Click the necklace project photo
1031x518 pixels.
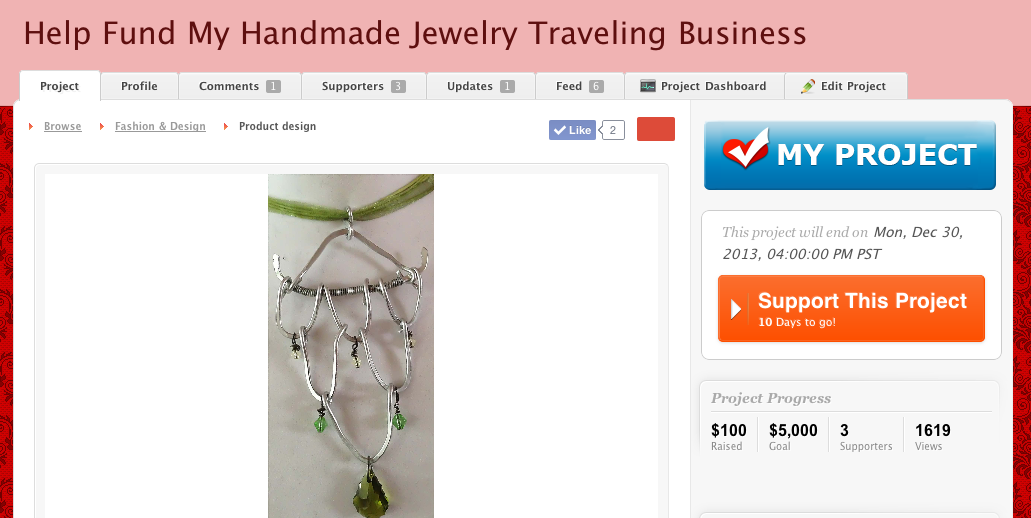point(350,346)
